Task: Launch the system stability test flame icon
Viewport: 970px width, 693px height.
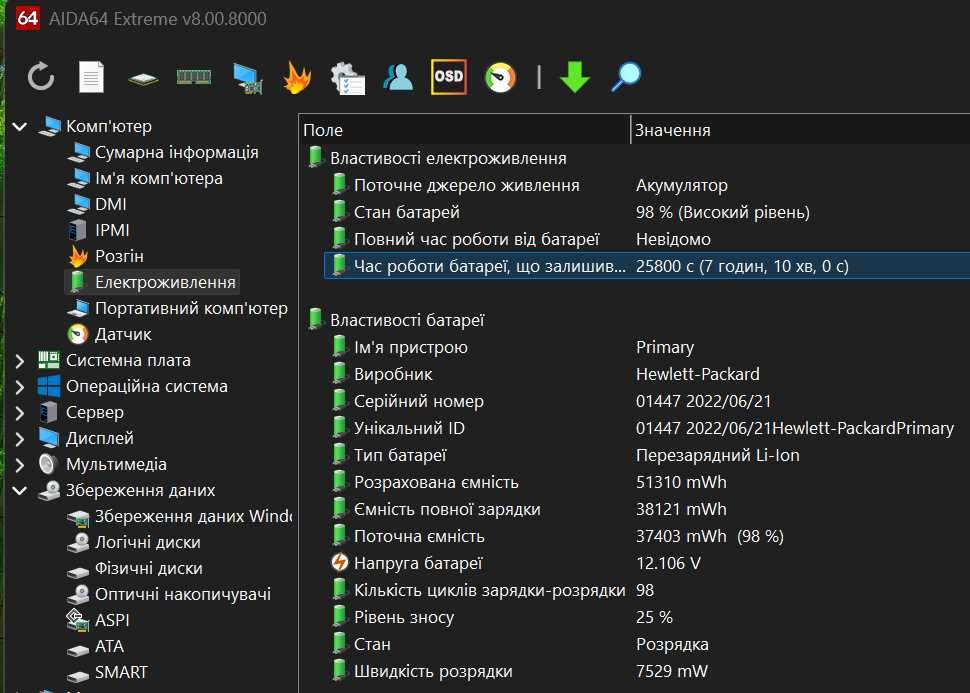Action: pyautogui.click(x=297, y=77)
